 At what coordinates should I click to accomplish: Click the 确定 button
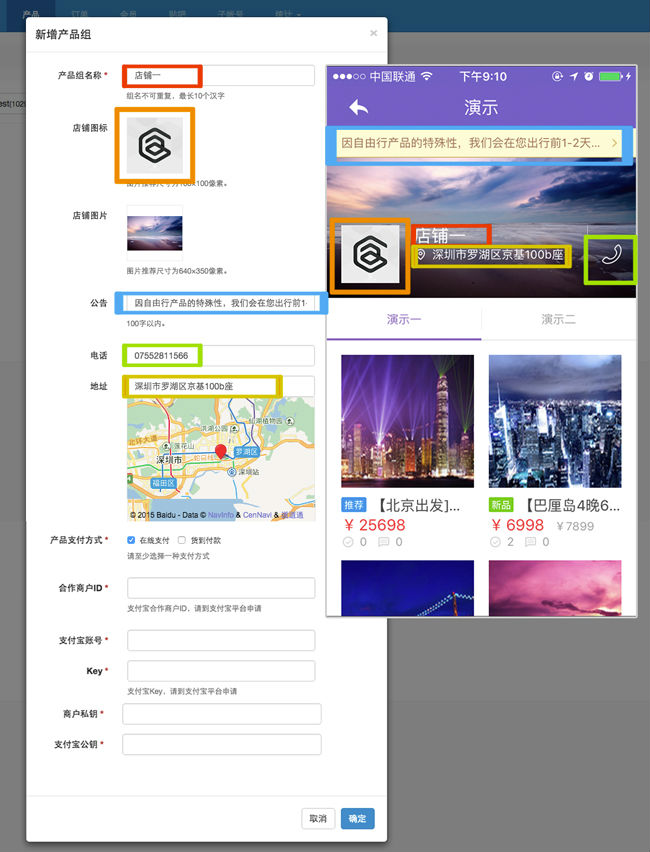(357, 819)
